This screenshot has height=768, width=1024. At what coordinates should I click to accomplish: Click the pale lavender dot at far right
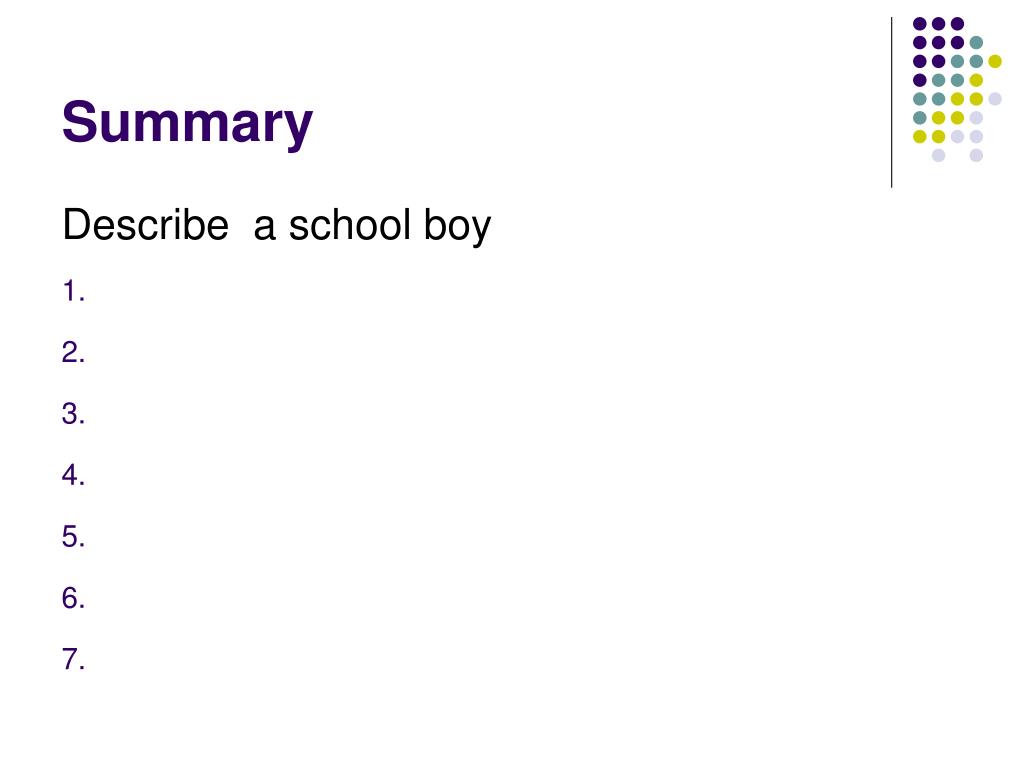[995, 99]
